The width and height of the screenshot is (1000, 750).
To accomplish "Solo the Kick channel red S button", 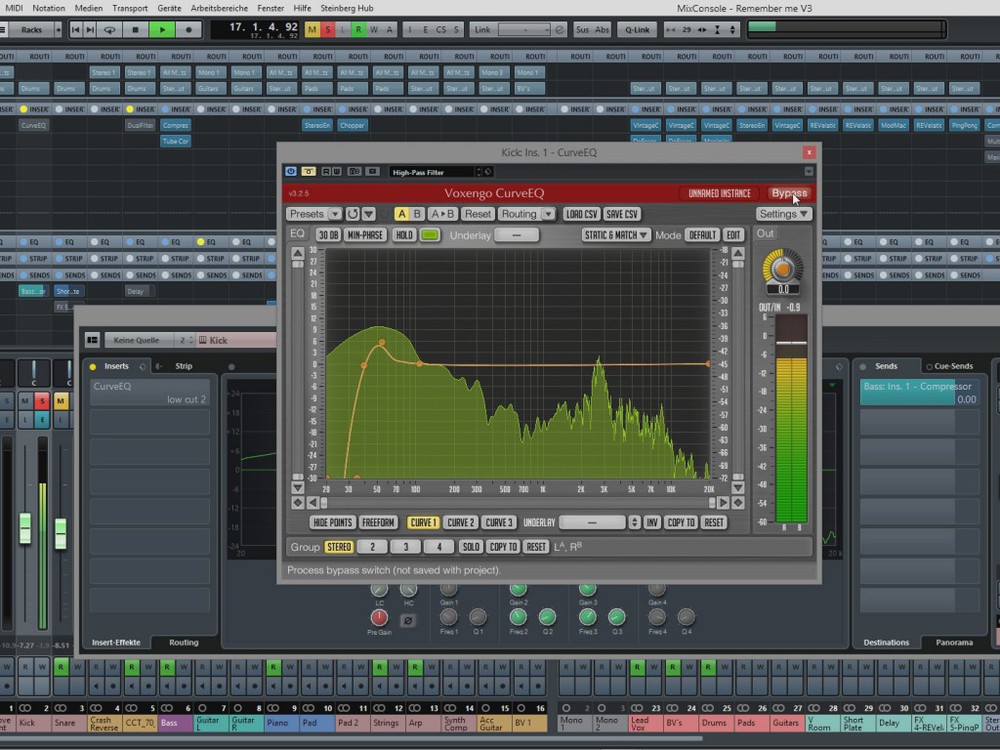I will [42, 401].
